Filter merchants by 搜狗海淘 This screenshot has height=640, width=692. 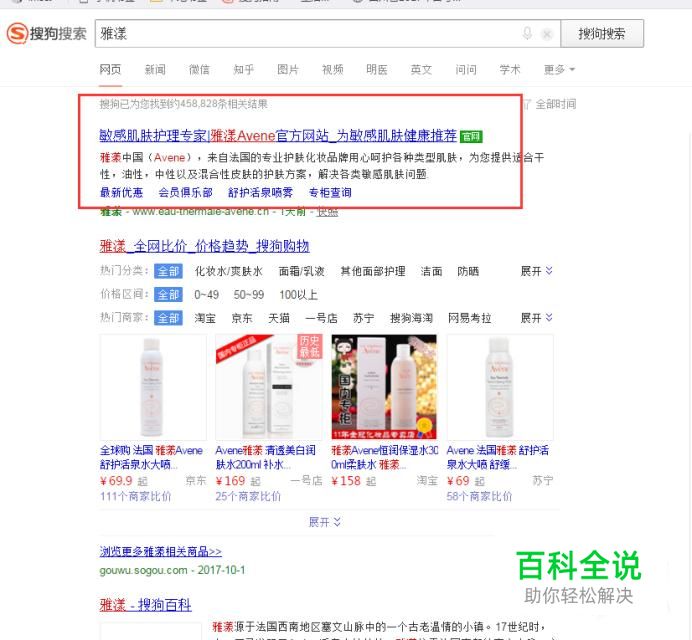[411, 318]
